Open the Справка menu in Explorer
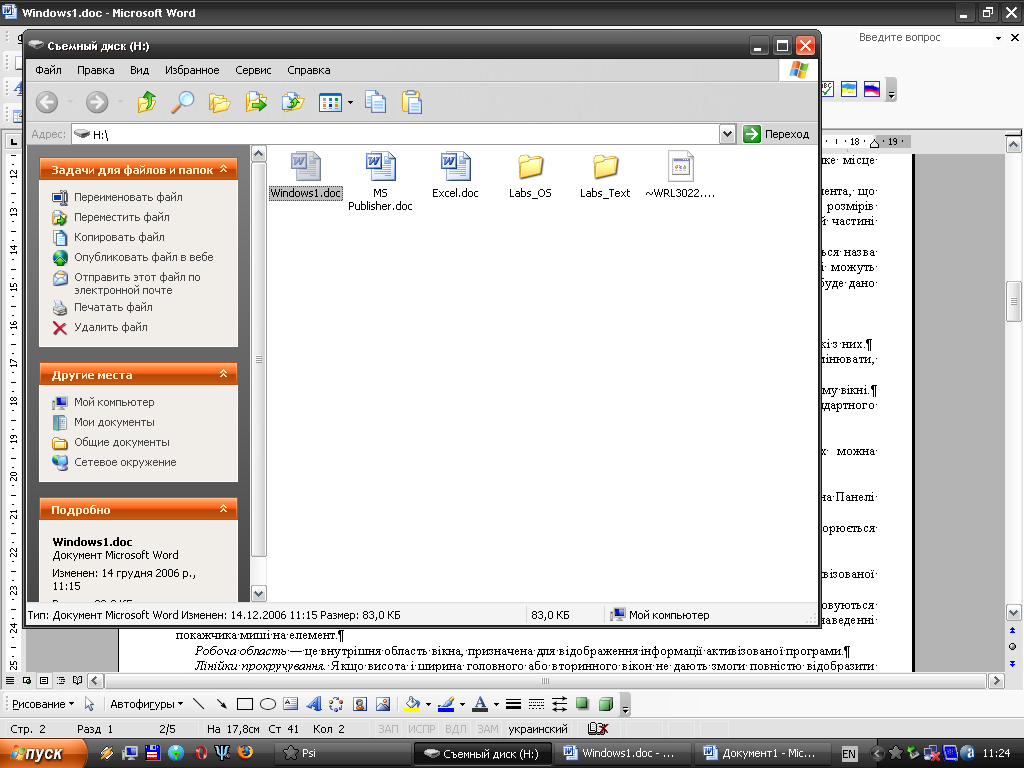The width and height of the screenshot is (1024, 768). click(309, 70)
